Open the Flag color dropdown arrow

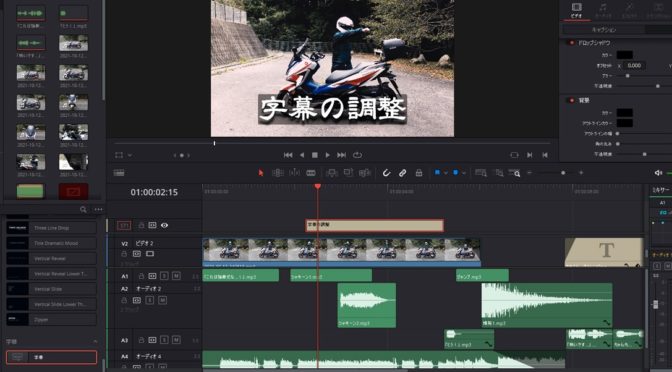(446, 173)
